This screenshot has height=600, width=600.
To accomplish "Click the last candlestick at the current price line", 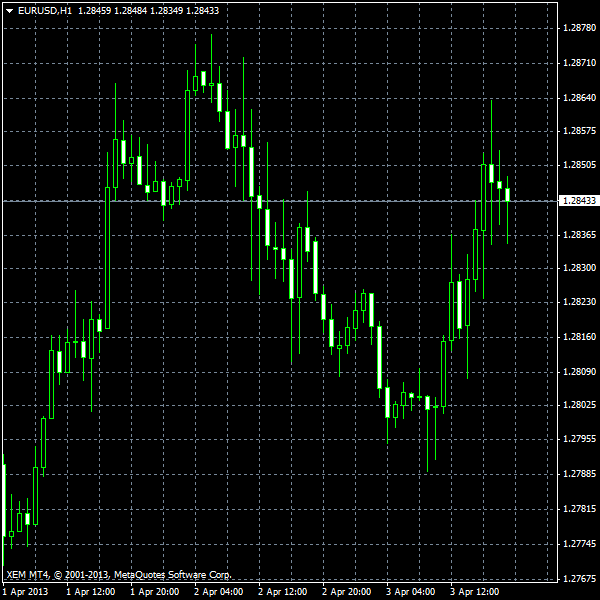I will 508,194.
